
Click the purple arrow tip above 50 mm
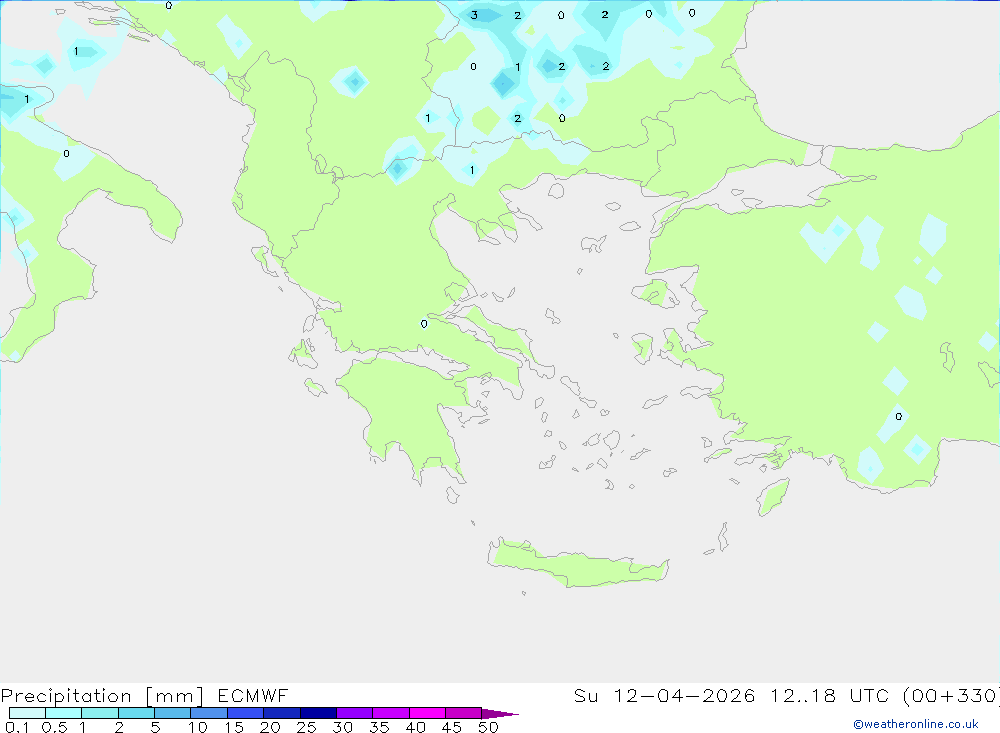500,714
